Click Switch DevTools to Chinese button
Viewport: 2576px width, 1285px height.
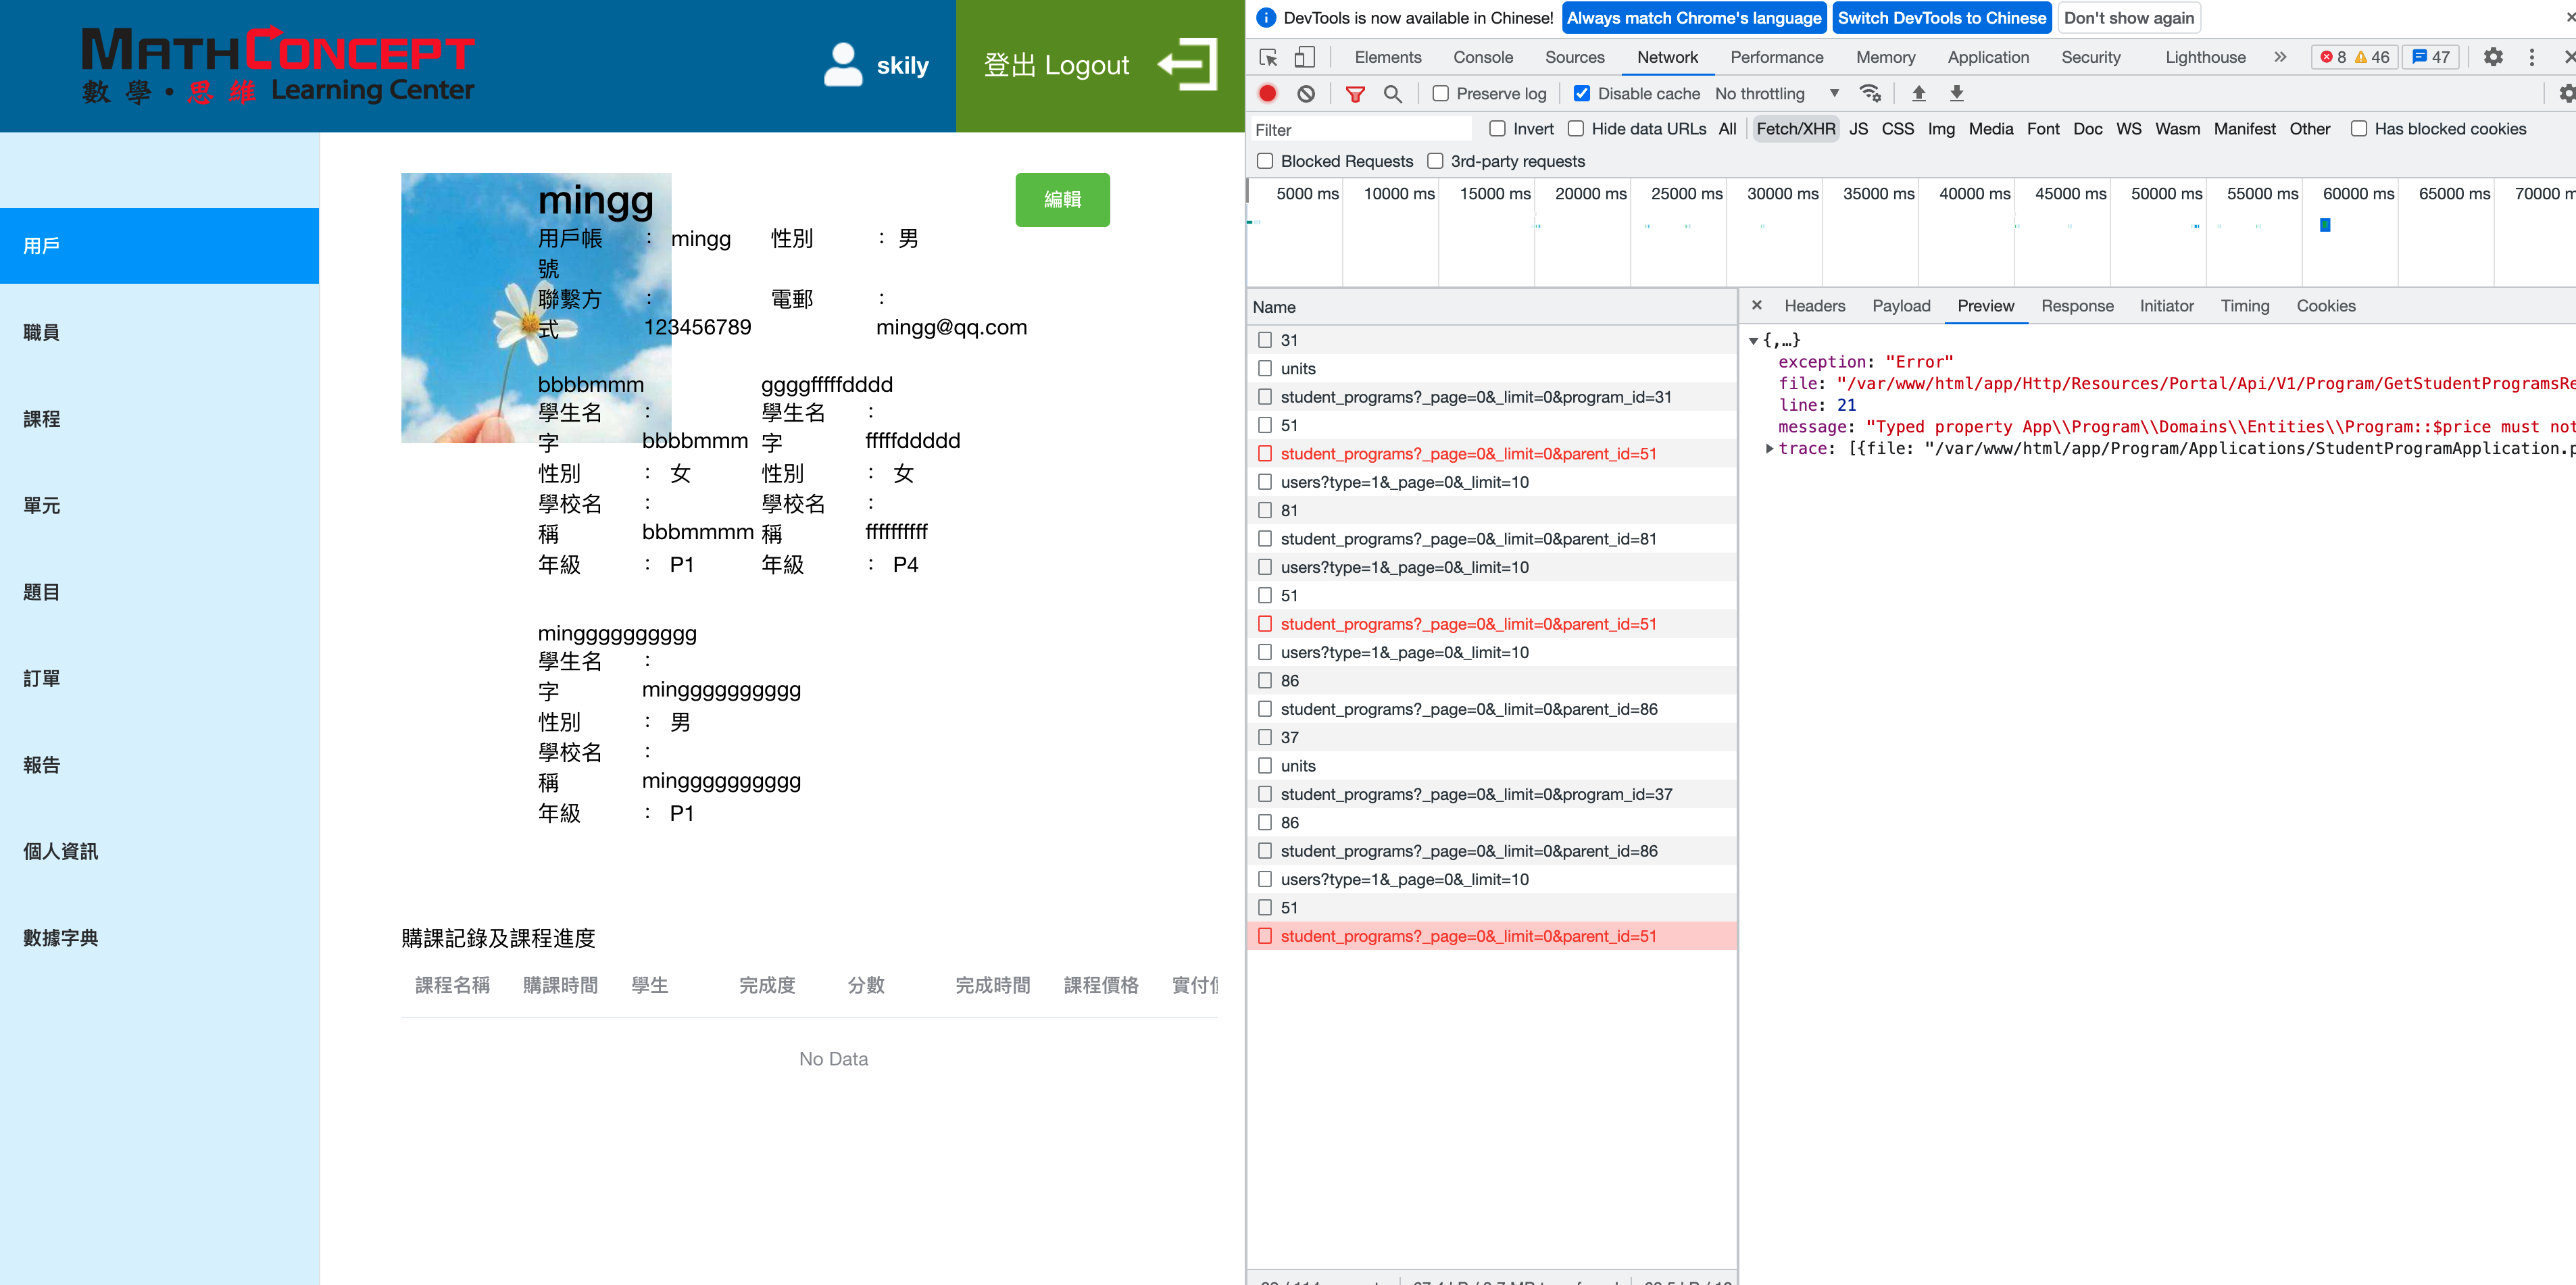click(1941, 18)
